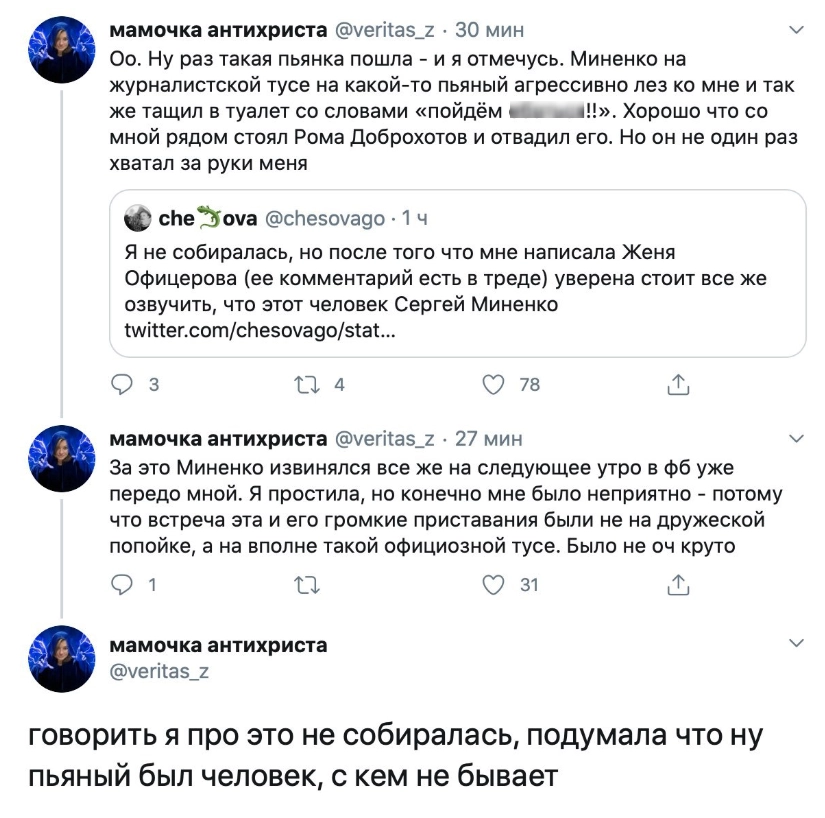Share the first tweet
The width and height of the screenshot is (825, 818).
click(x=678, y=384)
